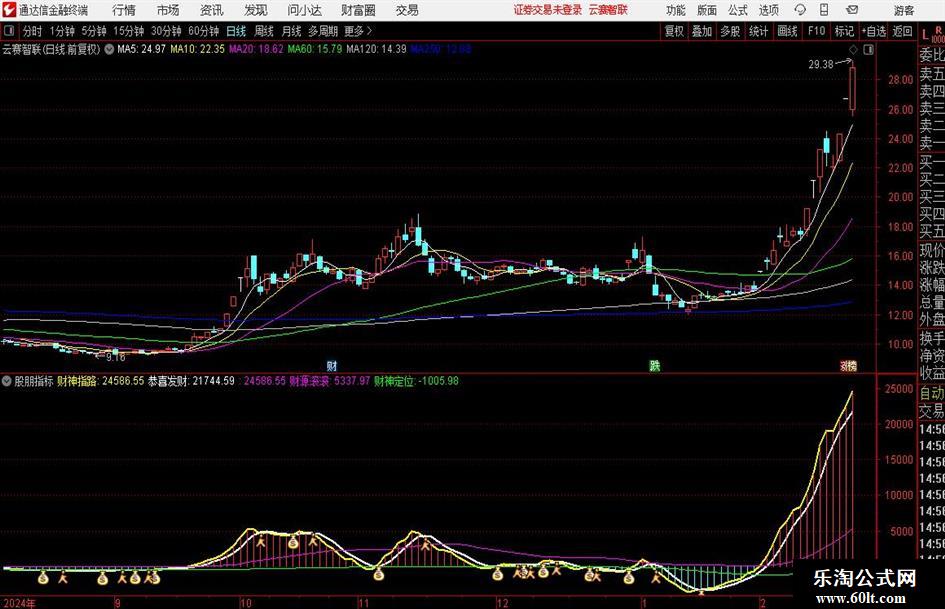Select the 日线 daily period tab
This screenshot has width=945, height=609.
coord(236,31)
